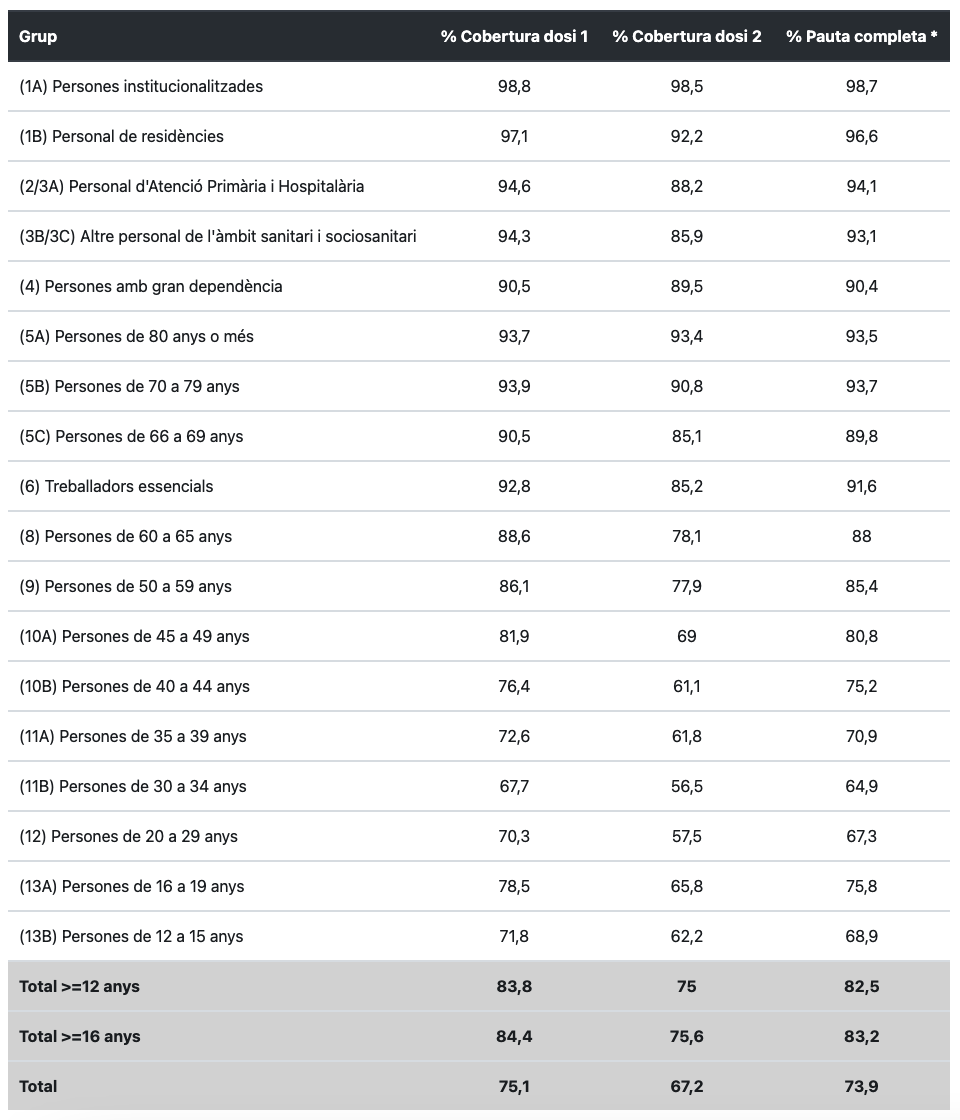Click the final Total pauta completa value 73,9
Image resolution: width=960 pixels, height=1120 pixels.
tap(861, 1086)
